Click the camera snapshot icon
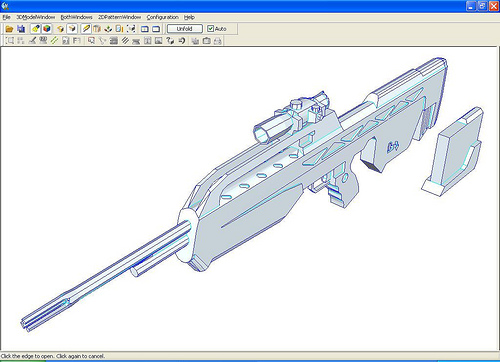 pyautogui.click(x=207, y=41)
